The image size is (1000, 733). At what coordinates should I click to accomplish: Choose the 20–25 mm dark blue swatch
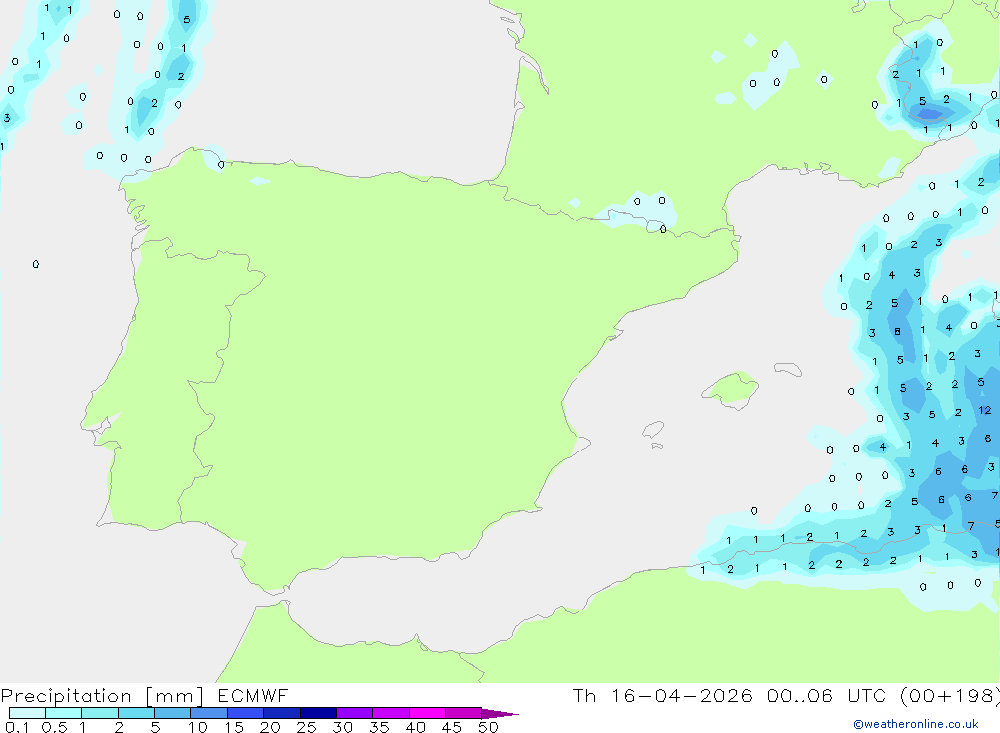[281, 713]
